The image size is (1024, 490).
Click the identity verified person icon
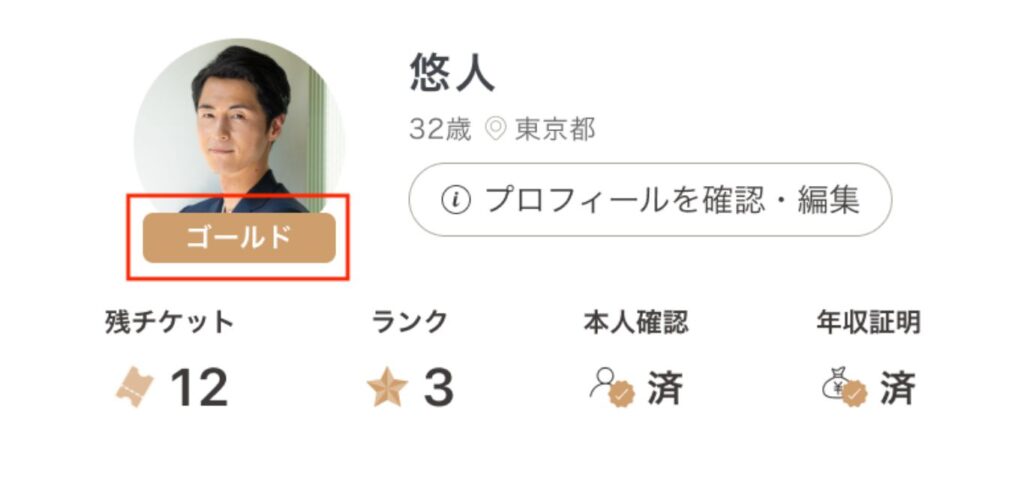pyautogui.click(x=612, y=387)
